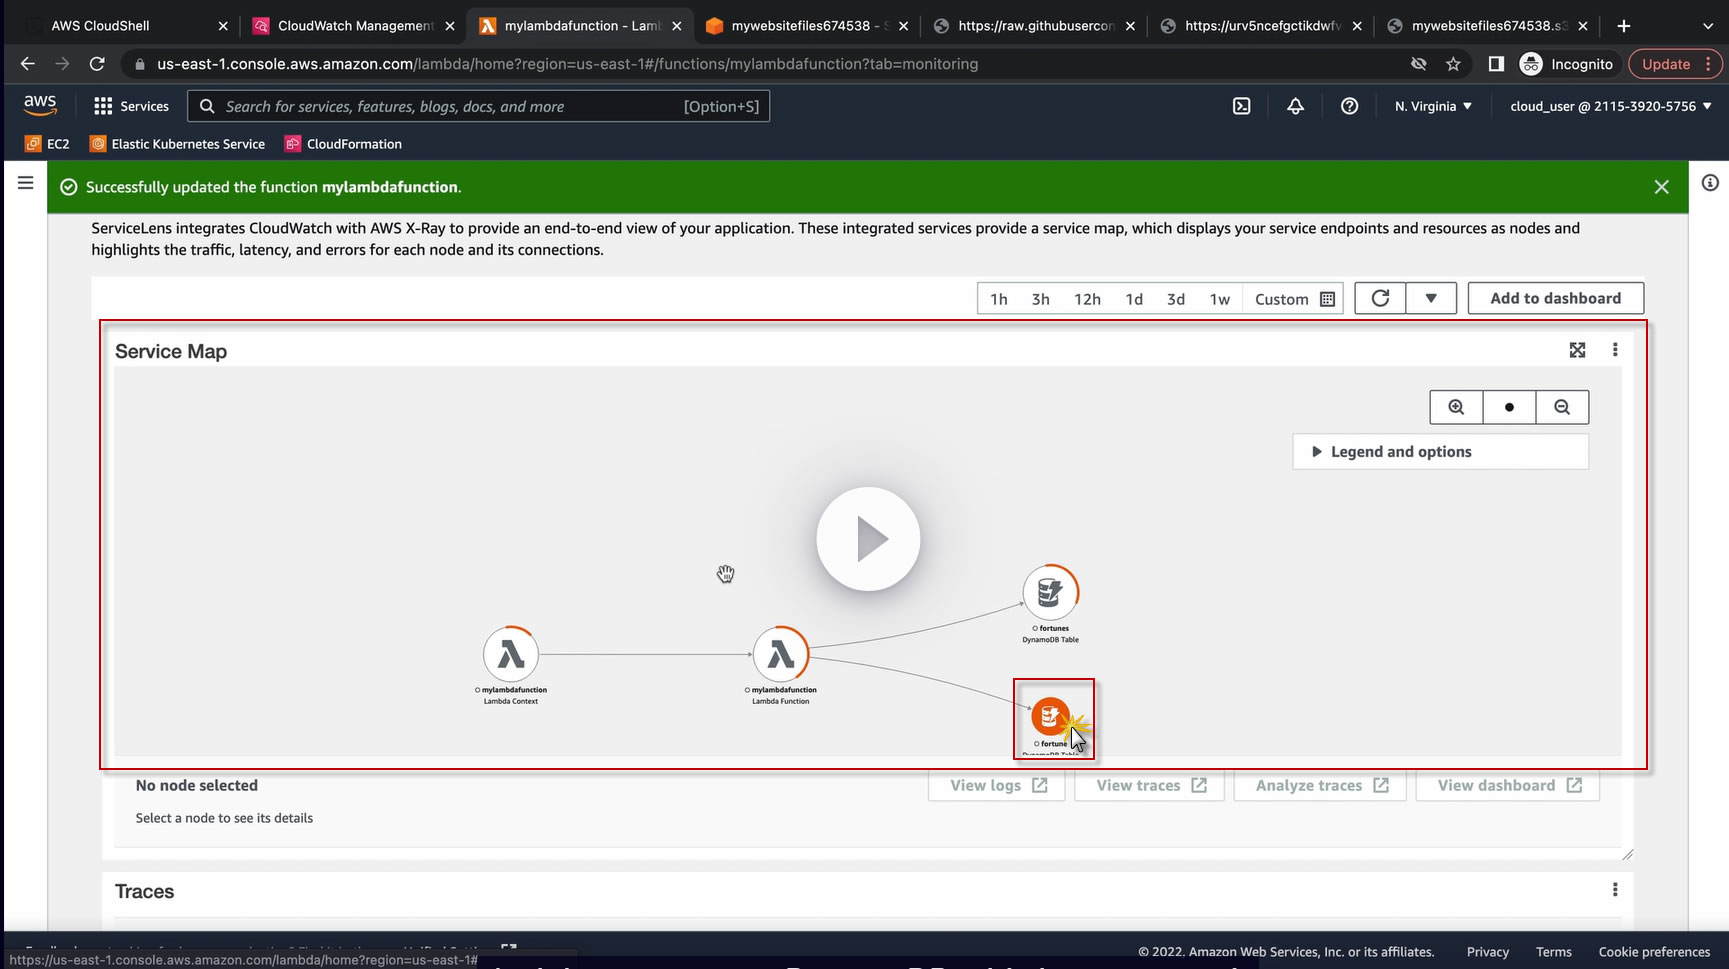Click Add to dashboard button
The width and height of the screenshot is (1729, 969).
pos(1555,298)
